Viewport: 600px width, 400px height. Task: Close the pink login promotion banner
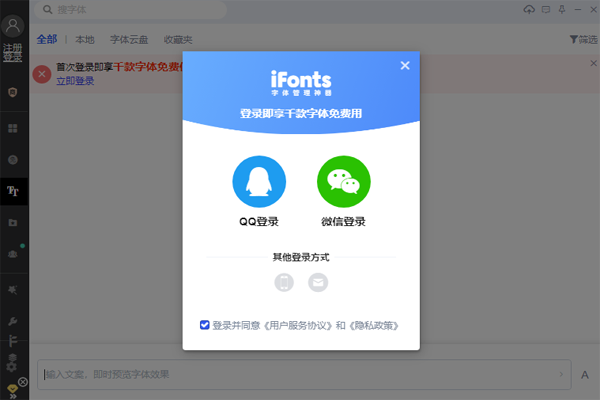[593, 63]
